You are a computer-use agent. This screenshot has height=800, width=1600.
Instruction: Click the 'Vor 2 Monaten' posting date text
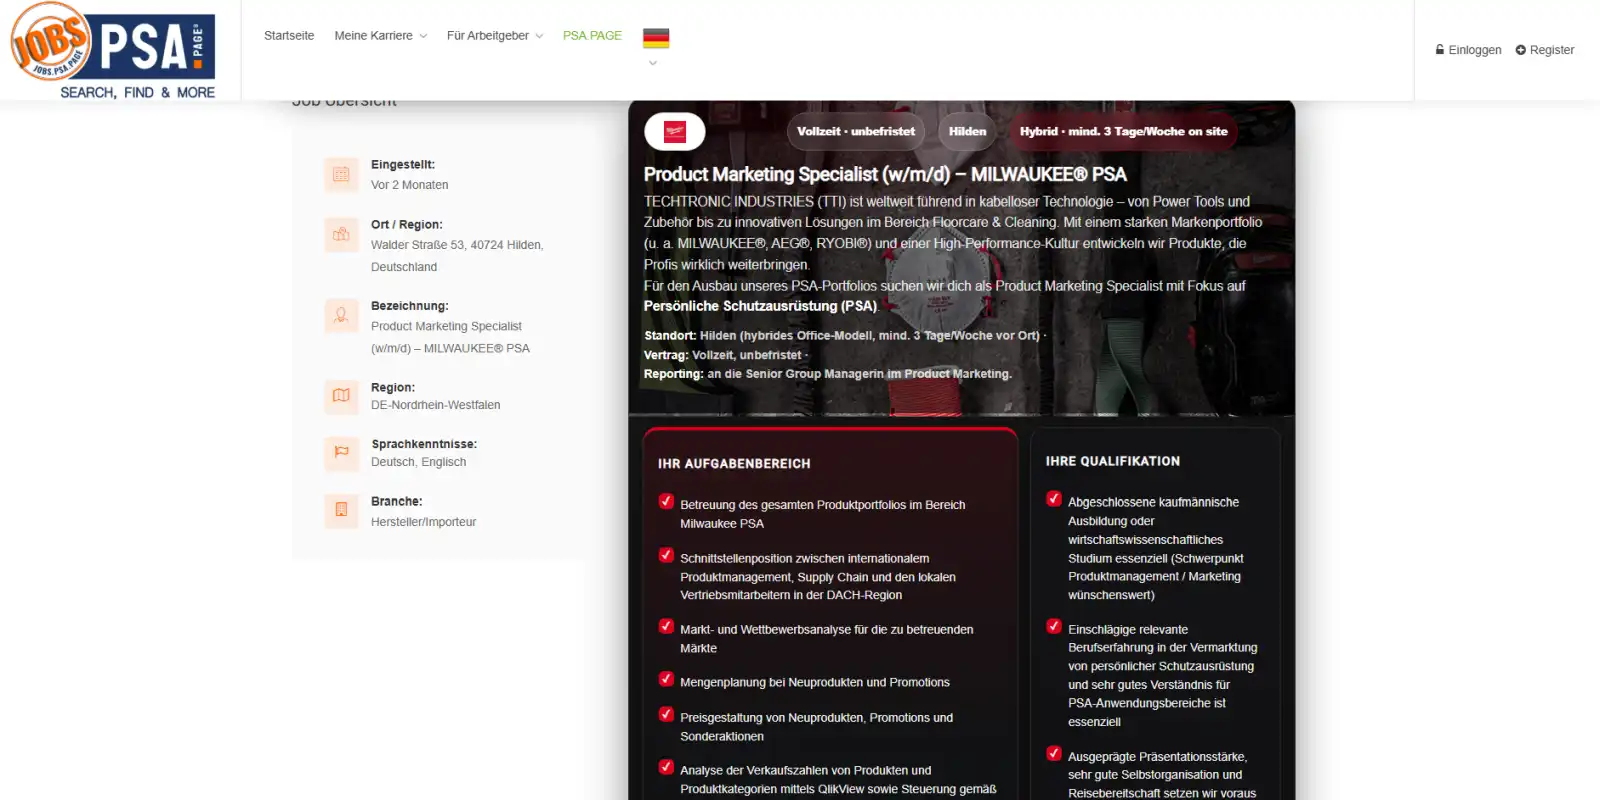coord(409,185)
